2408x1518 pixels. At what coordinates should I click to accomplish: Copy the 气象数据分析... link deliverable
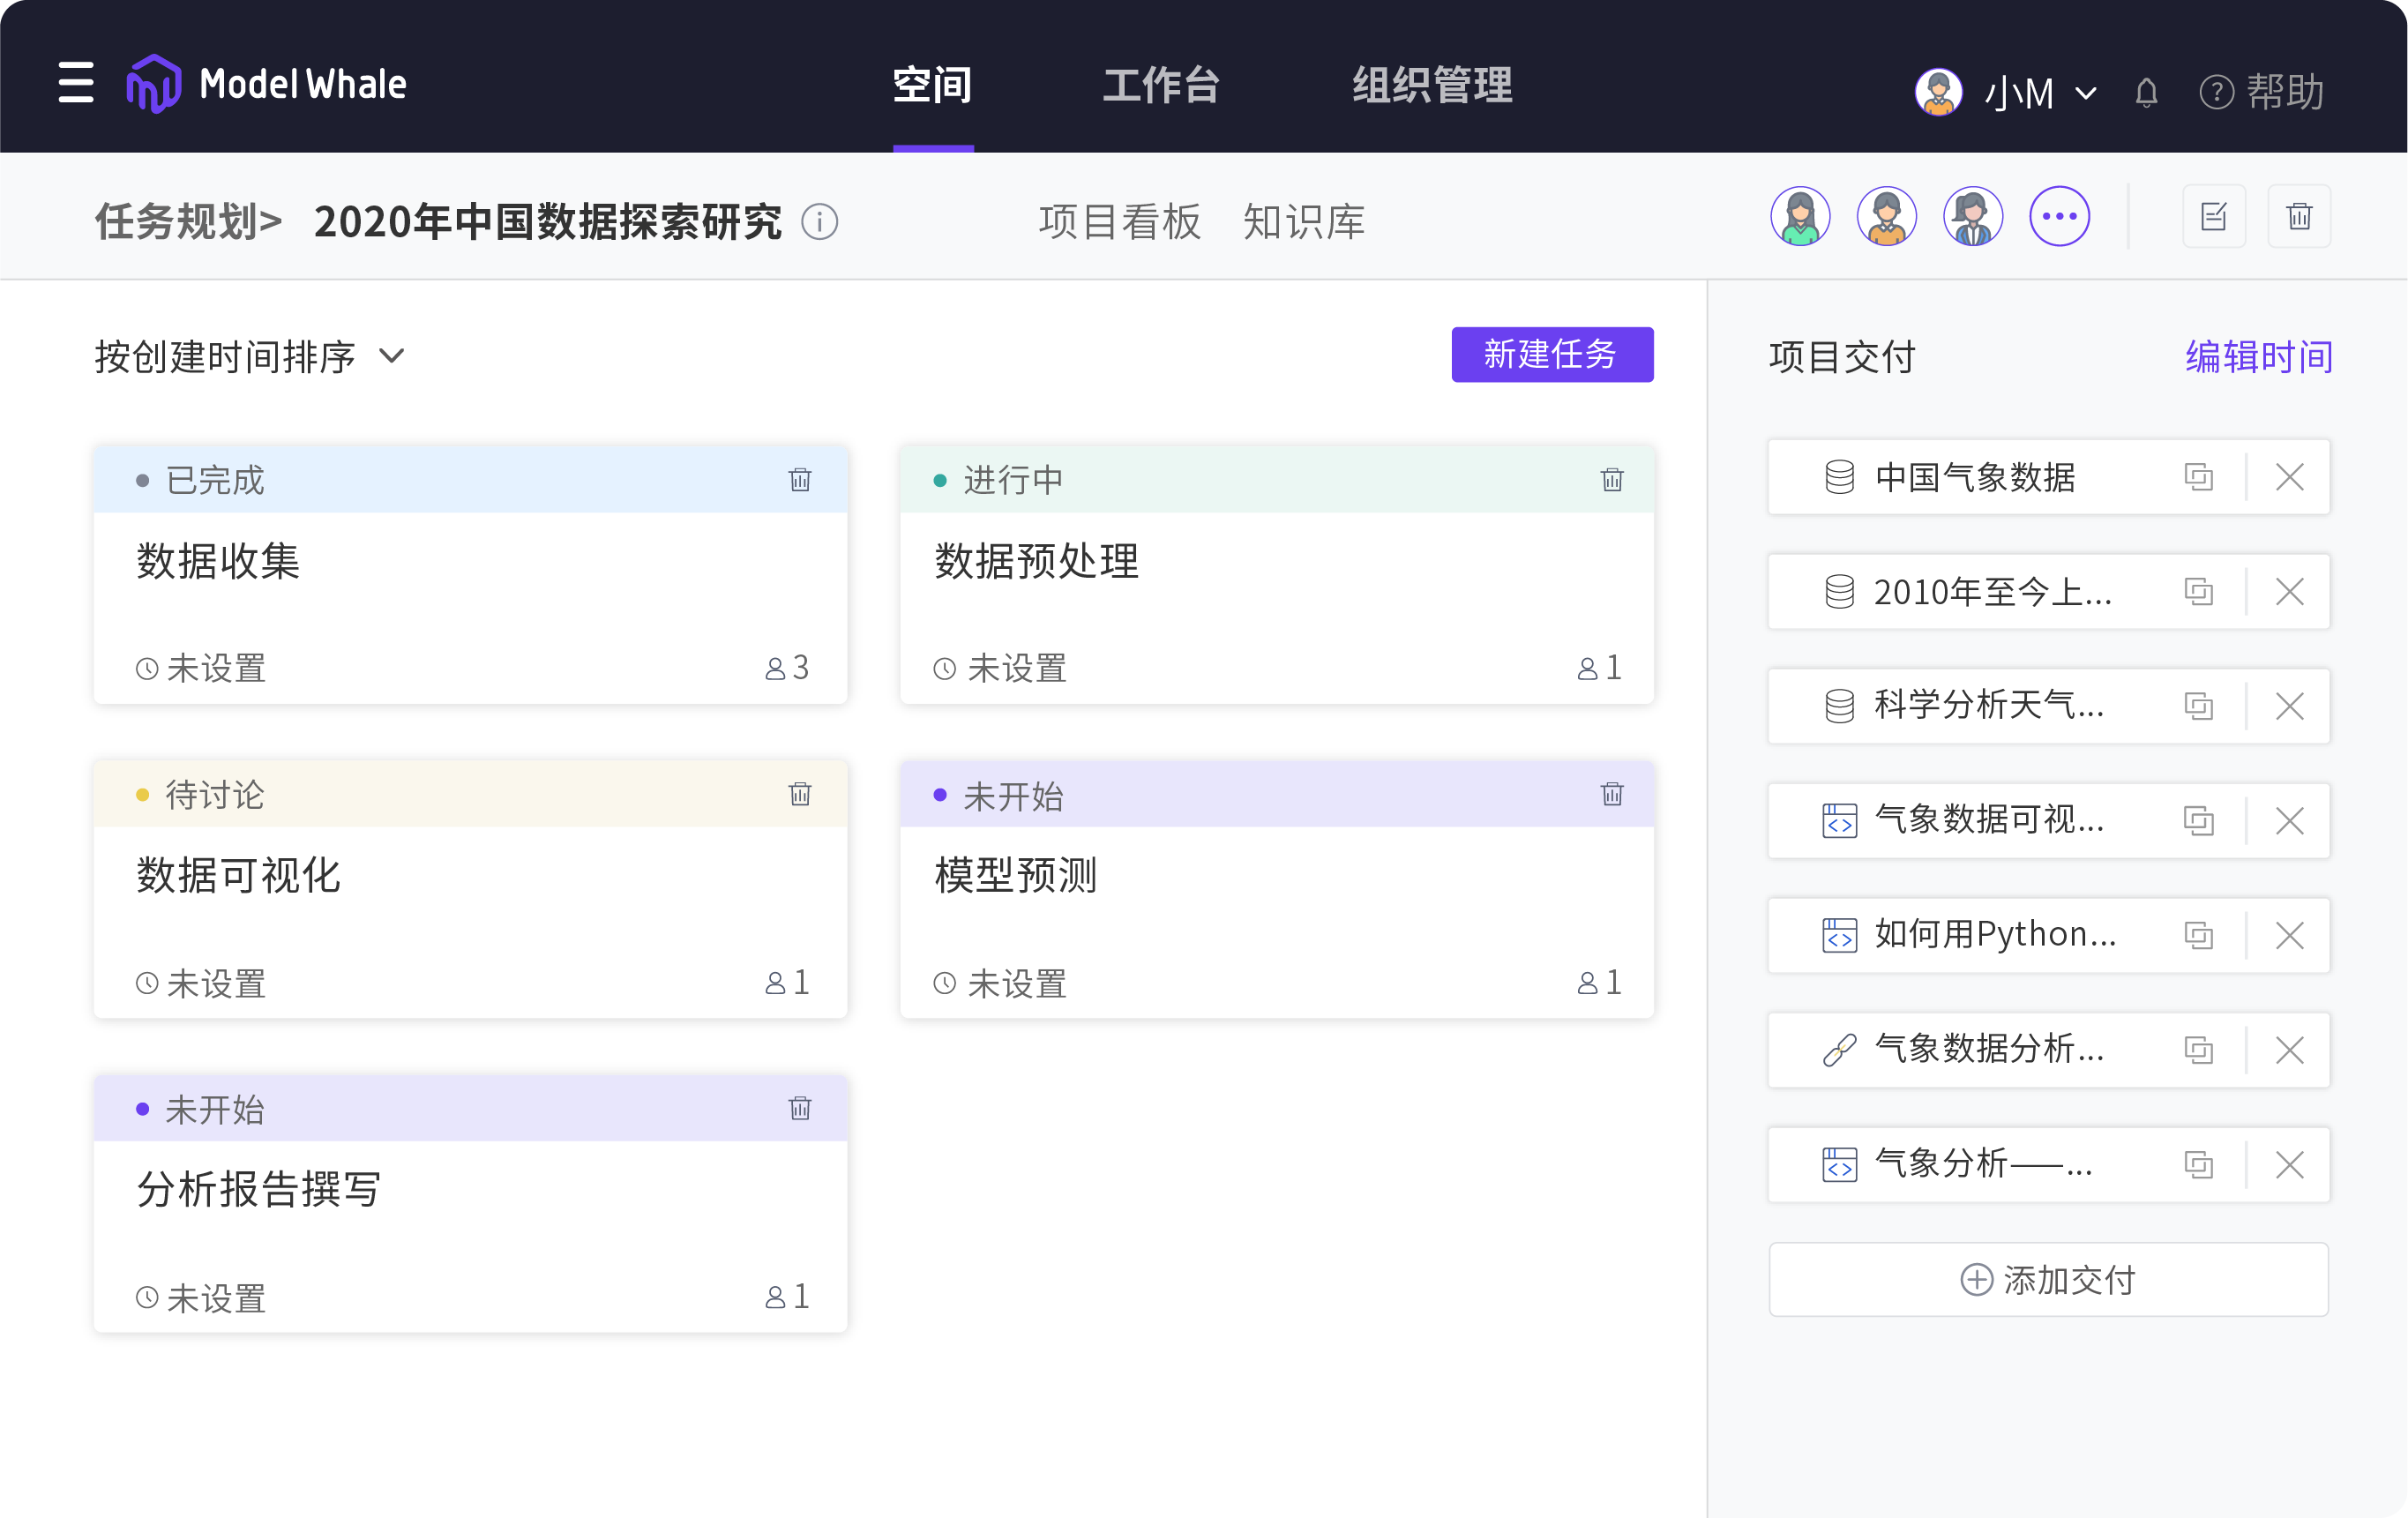(2198, 1050)
